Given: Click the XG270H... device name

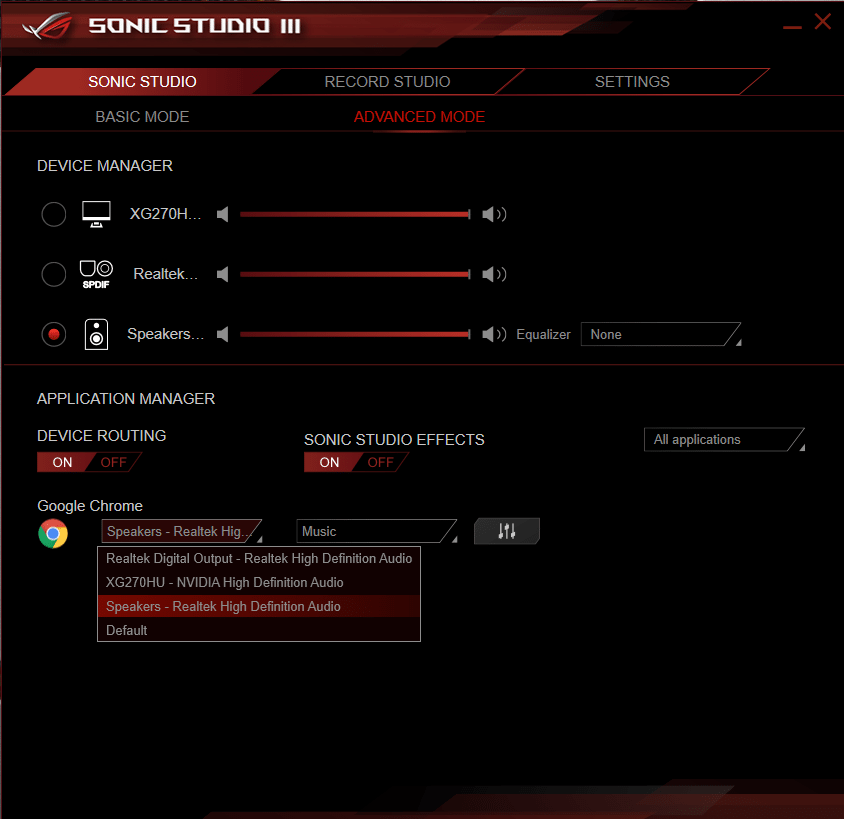Looking at the screenshot, I should pyautogui.click(x=165, y=214).
